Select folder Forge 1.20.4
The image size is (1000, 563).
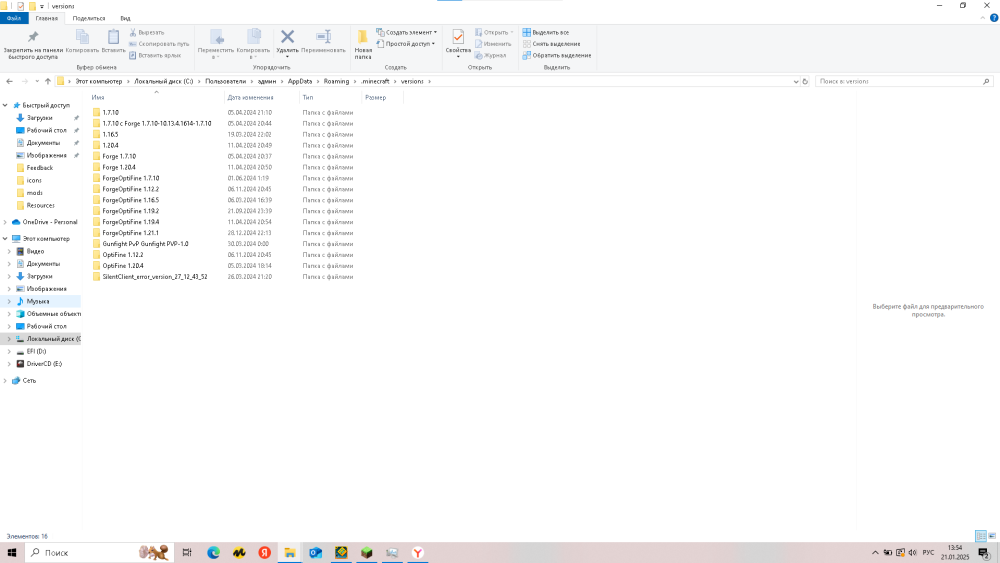point(119,168)
